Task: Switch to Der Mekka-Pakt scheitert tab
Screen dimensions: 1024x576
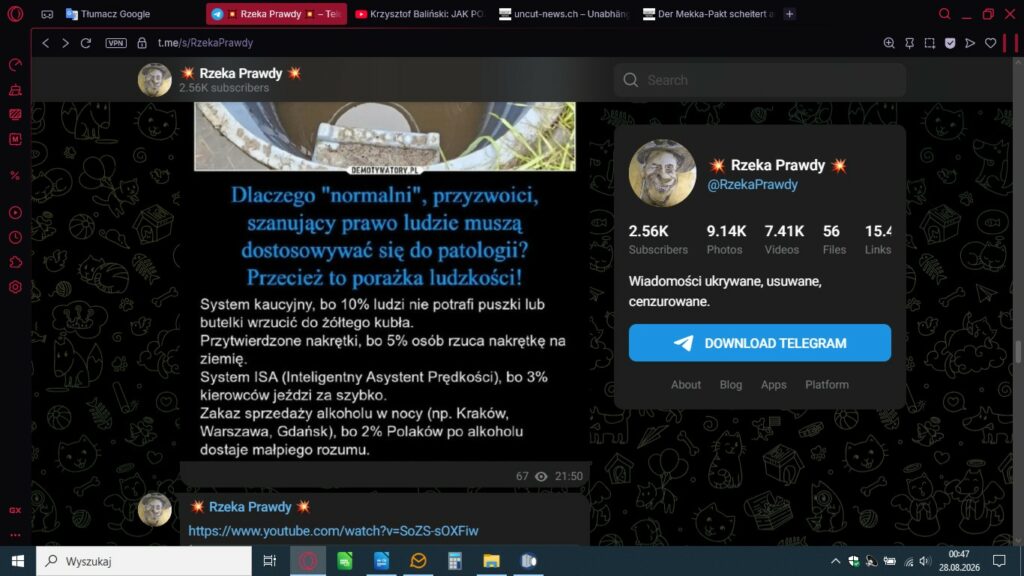Action: point(708,14)
